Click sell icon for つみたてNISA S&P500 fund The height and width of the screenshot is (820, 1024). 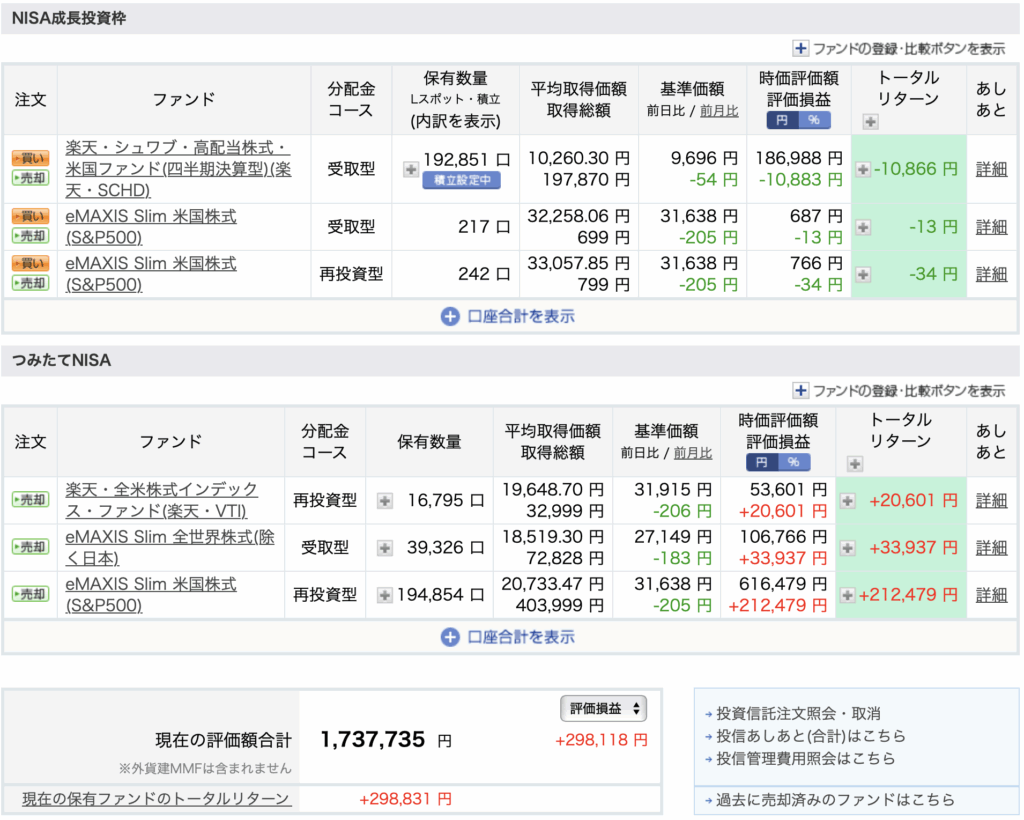31,594
